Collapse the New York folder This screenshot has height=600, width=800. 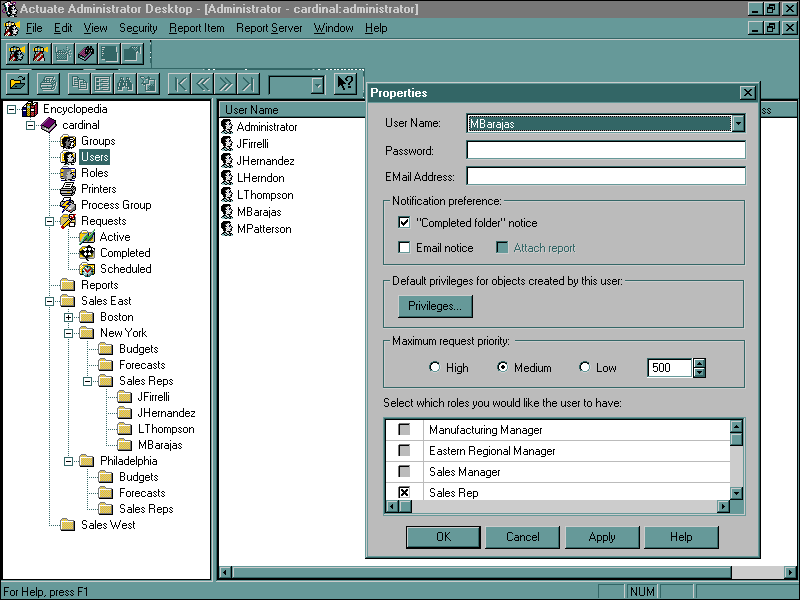(x=68, y=333)
